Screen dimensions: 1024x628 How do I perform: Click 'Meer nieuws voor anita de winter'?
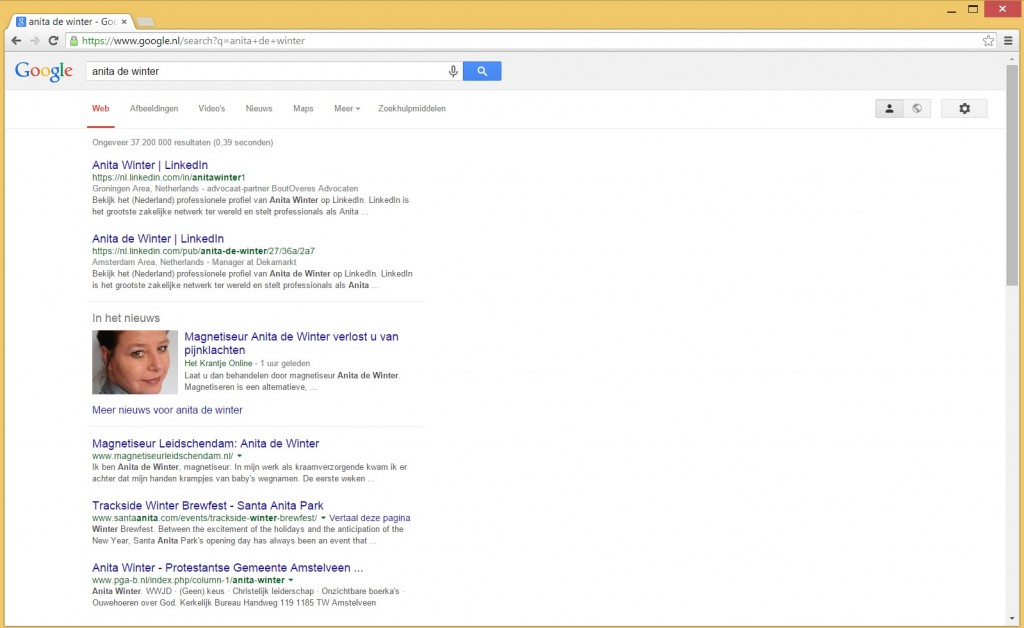[167, 410]
